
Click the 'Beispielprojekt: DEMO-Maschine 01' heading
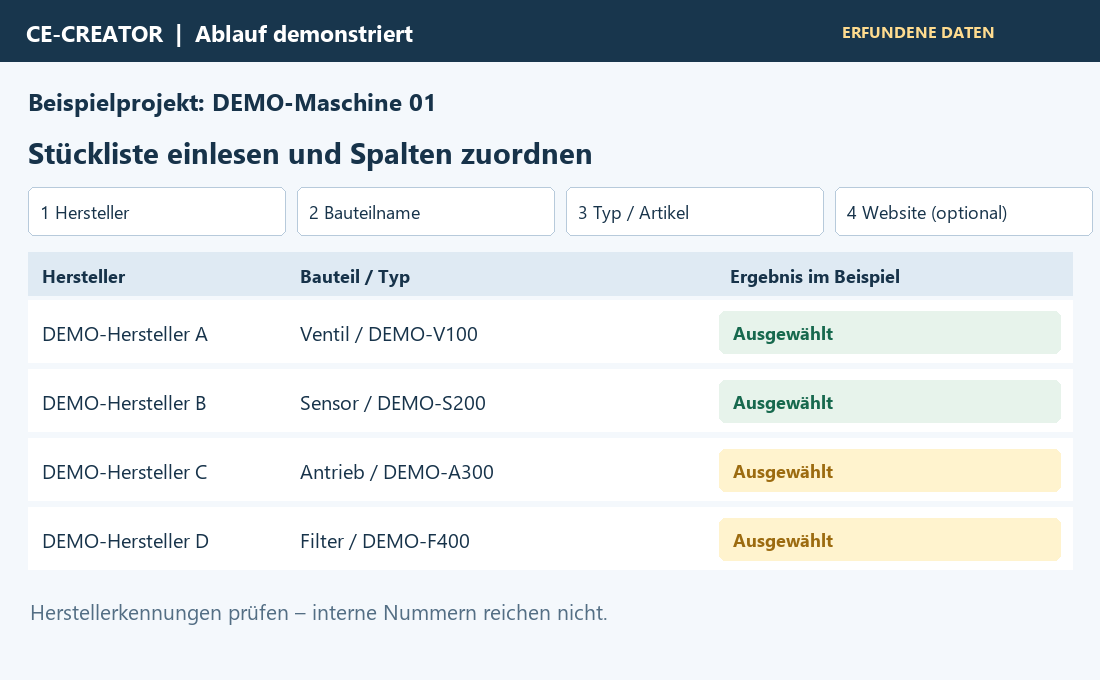point(232,103)
